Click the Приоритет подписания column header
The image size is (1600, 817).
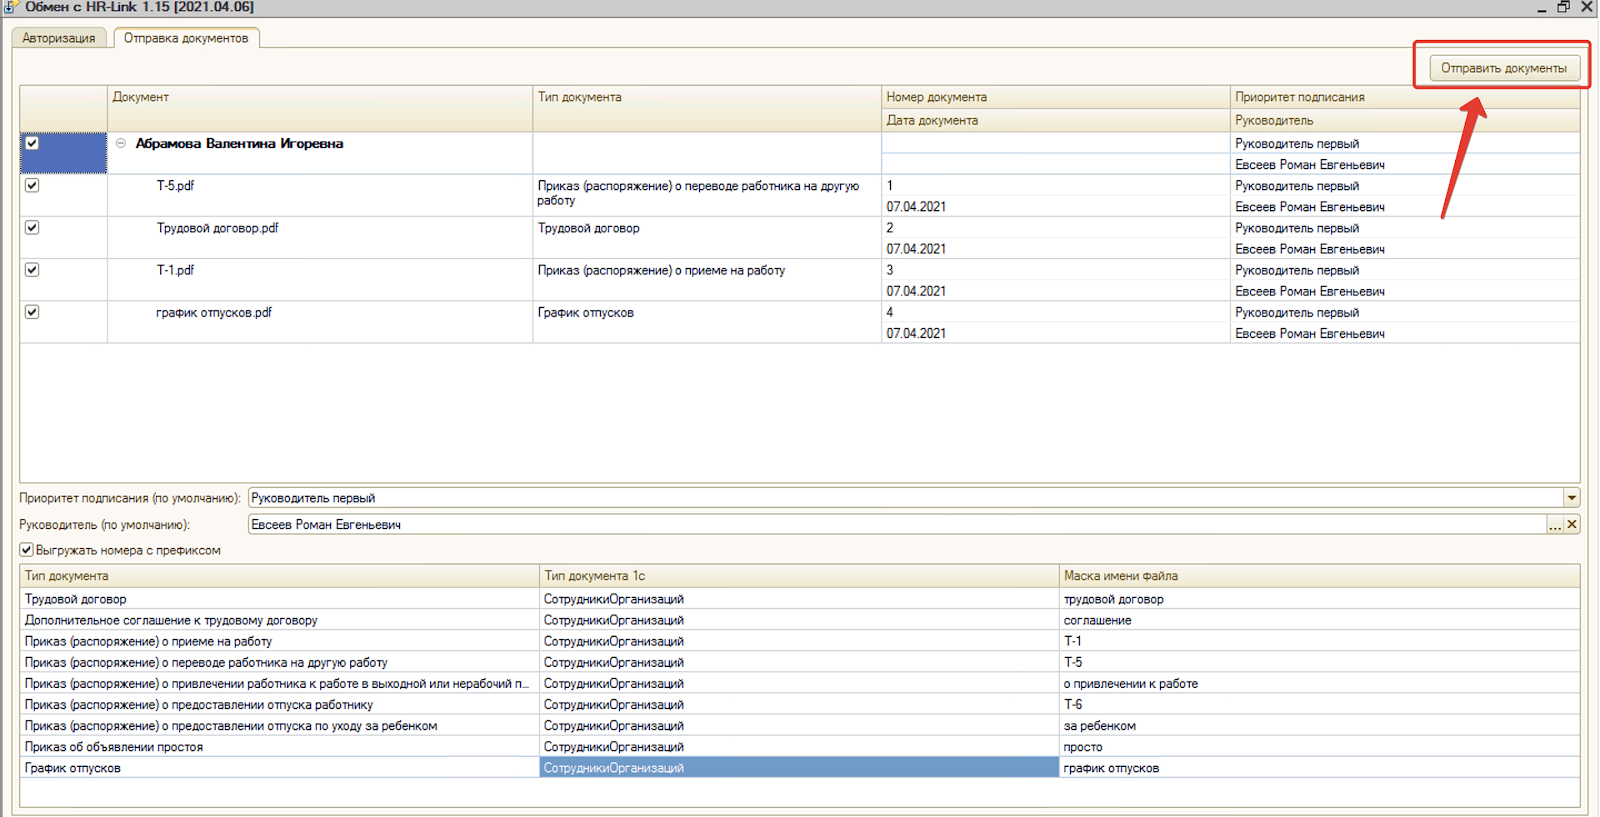pyautogui.click(x=1405, y=97)
